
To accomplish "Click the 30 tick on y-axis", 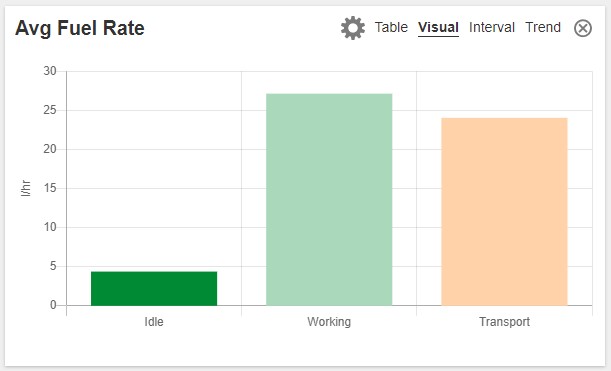I will 50,71.
